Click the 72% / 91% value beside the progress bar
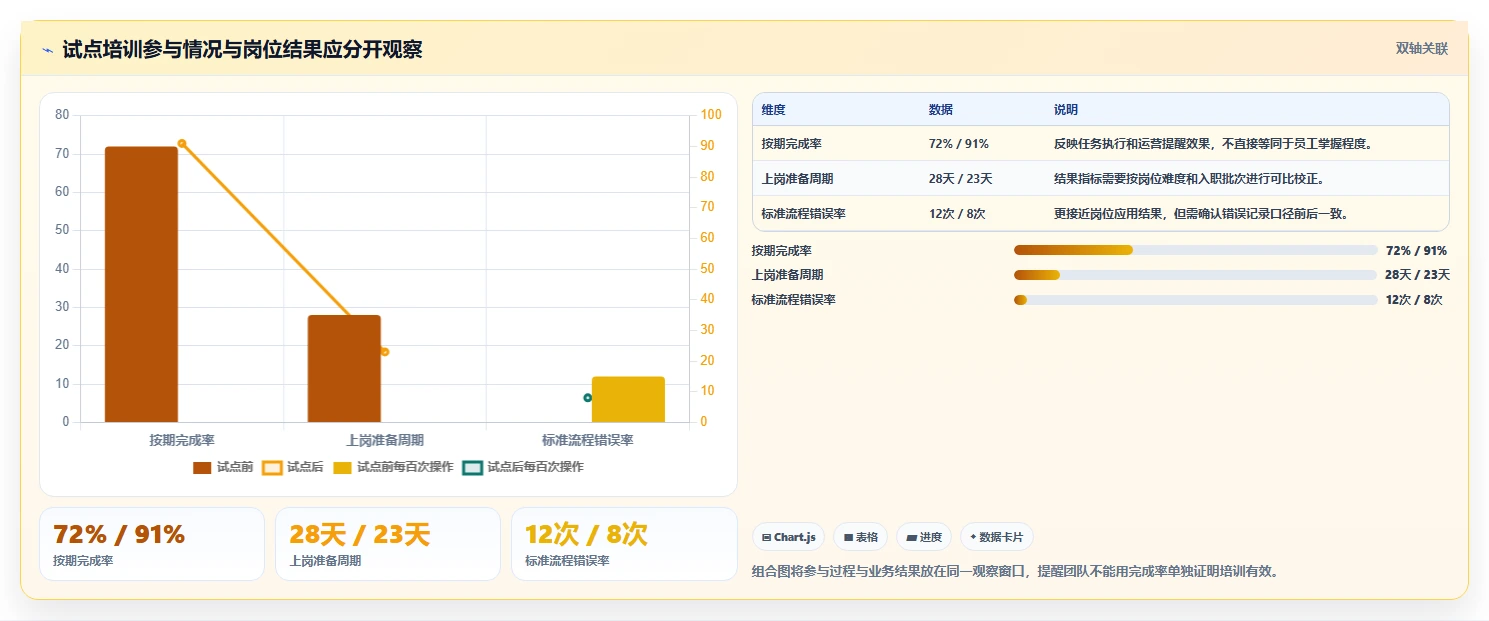 [x=1416, y=251]
